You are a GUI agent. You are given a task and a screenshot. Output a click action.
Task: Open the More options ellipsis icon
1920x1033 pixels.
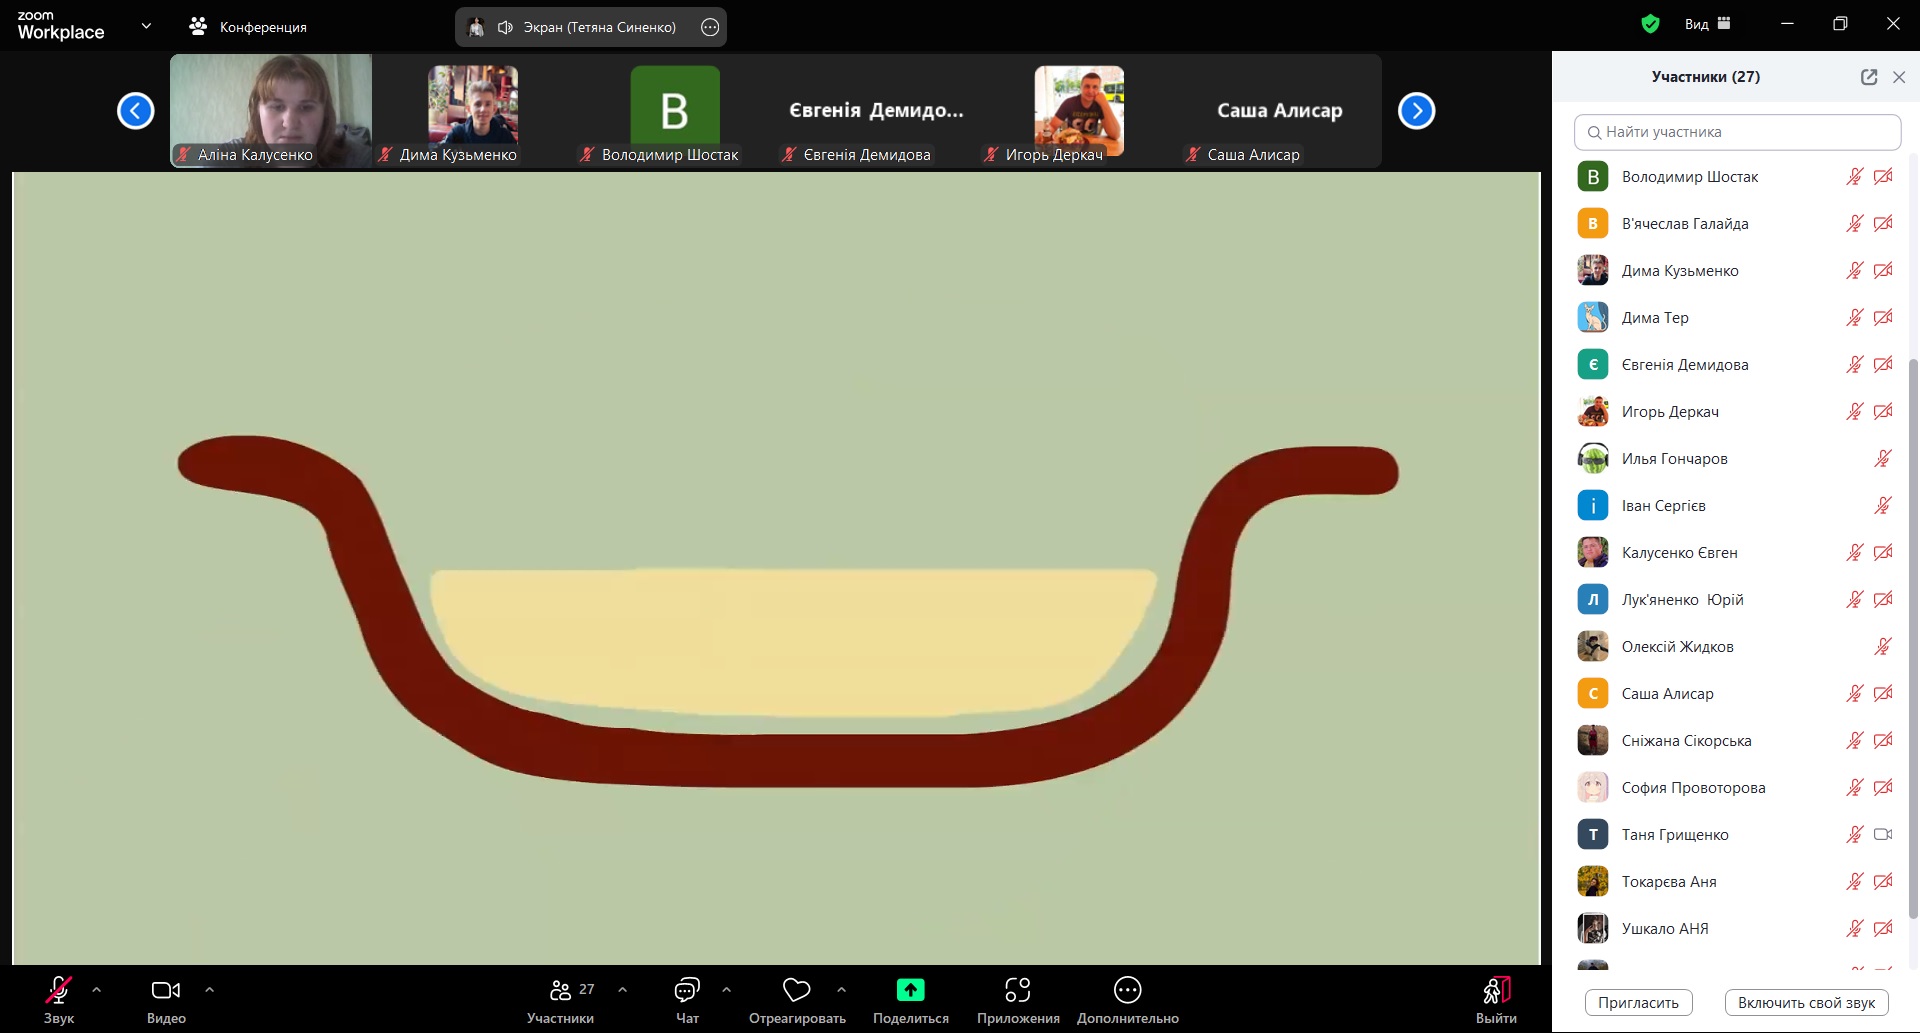coord(1127,990)
